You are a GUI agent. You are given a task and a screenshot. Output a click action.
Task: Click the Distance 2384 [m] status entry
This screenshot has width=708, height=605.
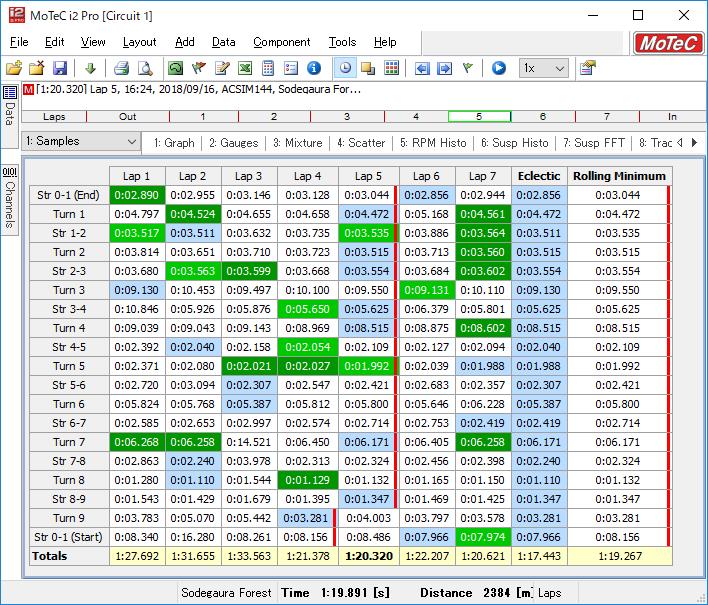[x=476, y=593]
